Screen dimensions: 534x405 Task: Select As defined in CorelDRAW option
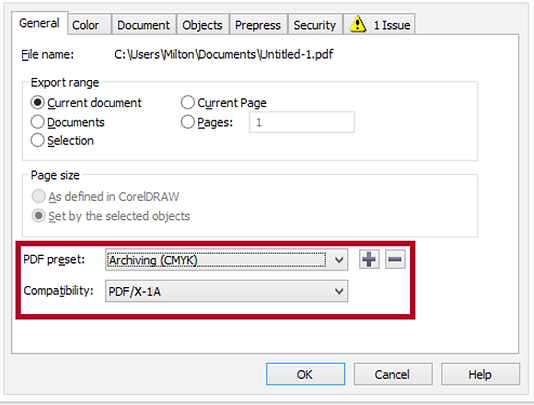click(38, 197)
